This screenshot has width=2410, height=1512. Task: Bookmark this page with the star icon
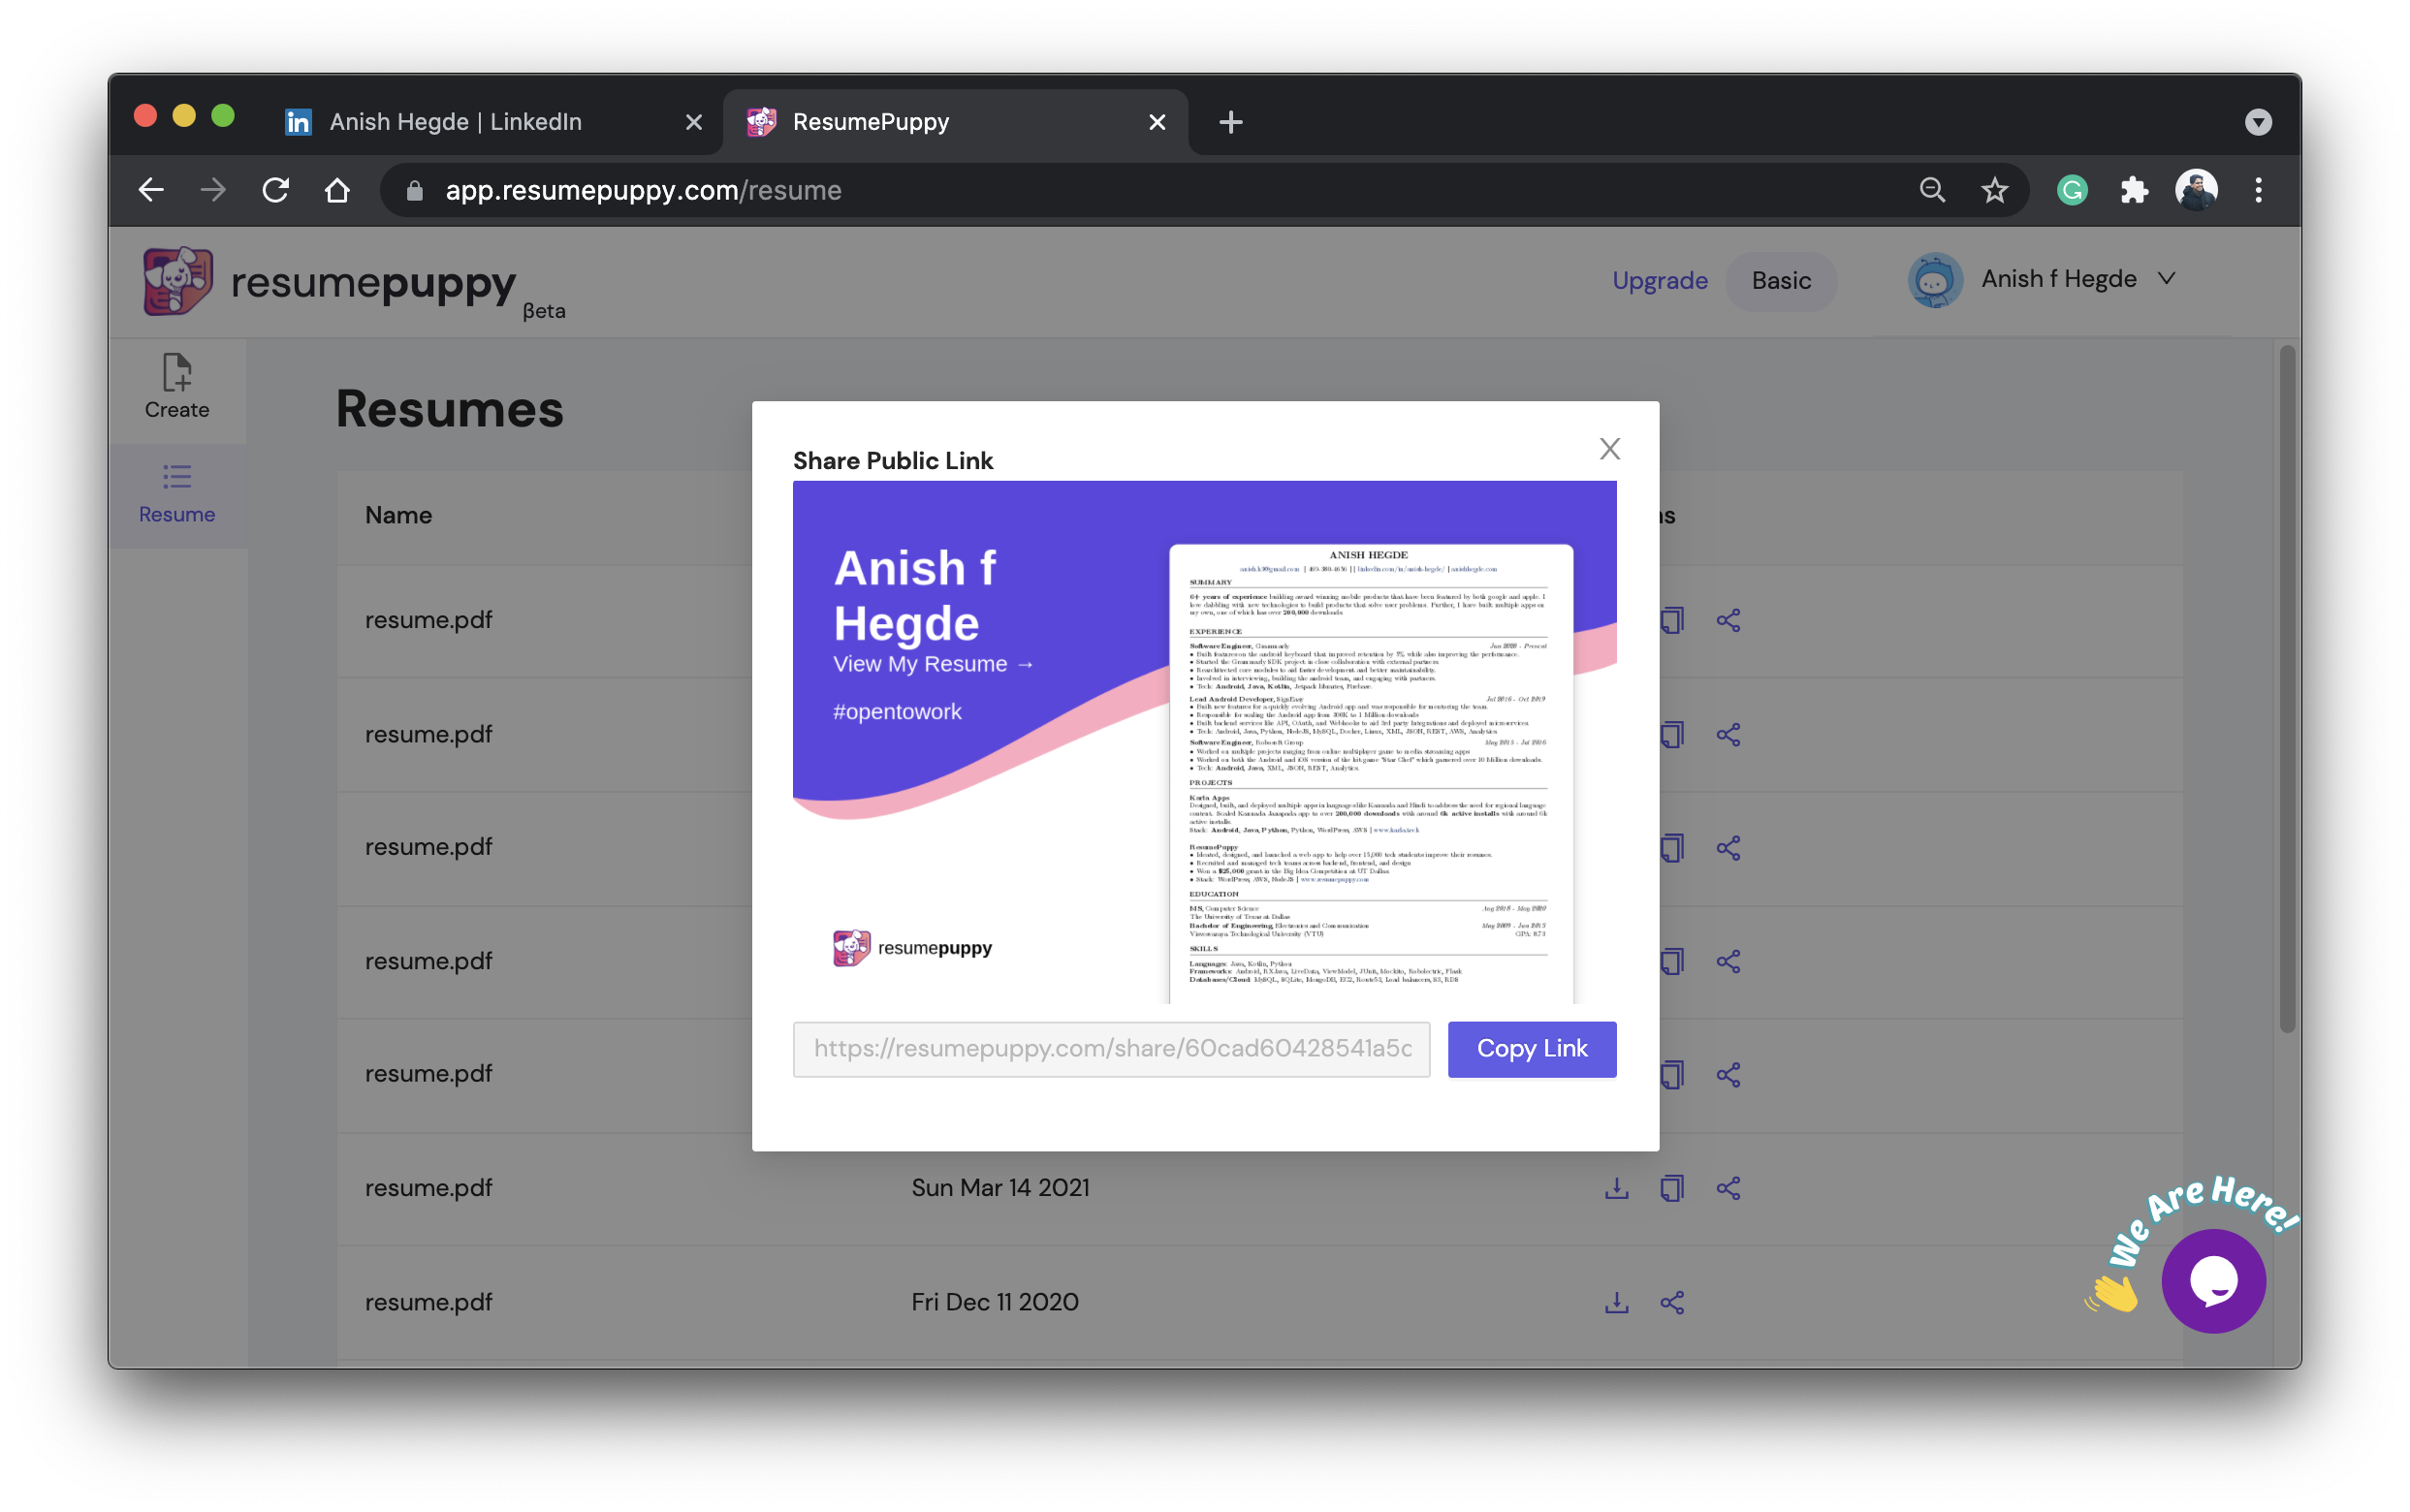click(1994, 190)
